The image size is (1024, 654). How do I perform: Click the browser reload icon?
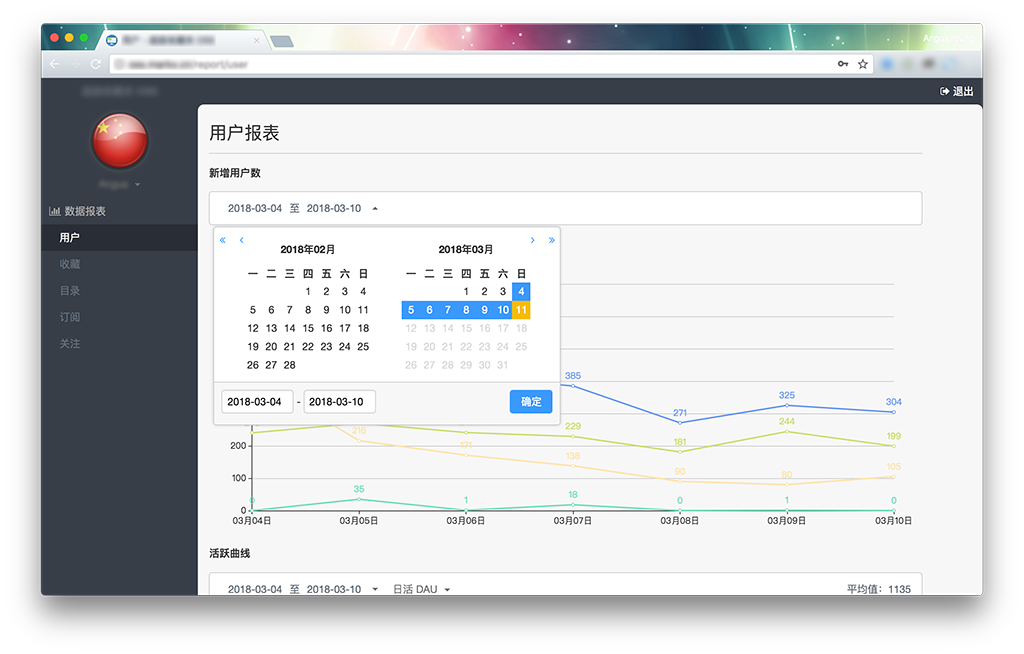coord(96,64)
